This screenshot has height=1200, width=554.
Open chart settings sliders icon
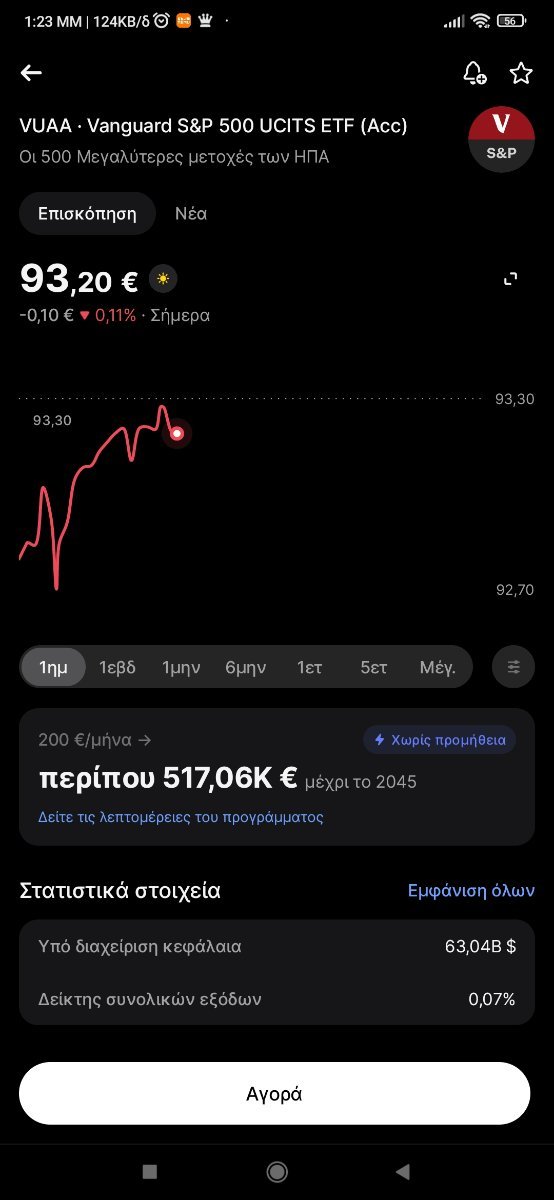[x=514, y=667]
